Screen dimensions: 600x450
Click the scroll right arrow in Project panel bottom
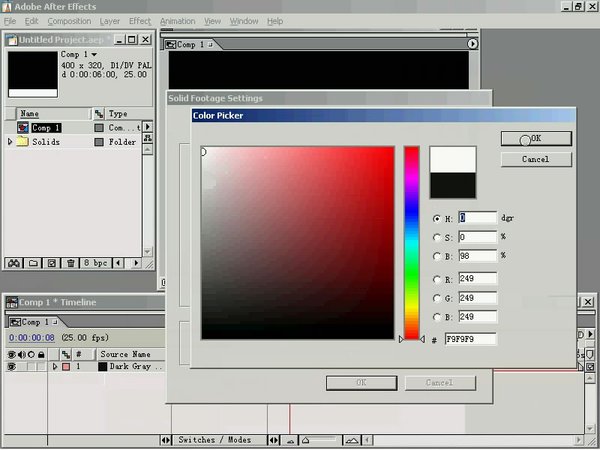[136, 263]
